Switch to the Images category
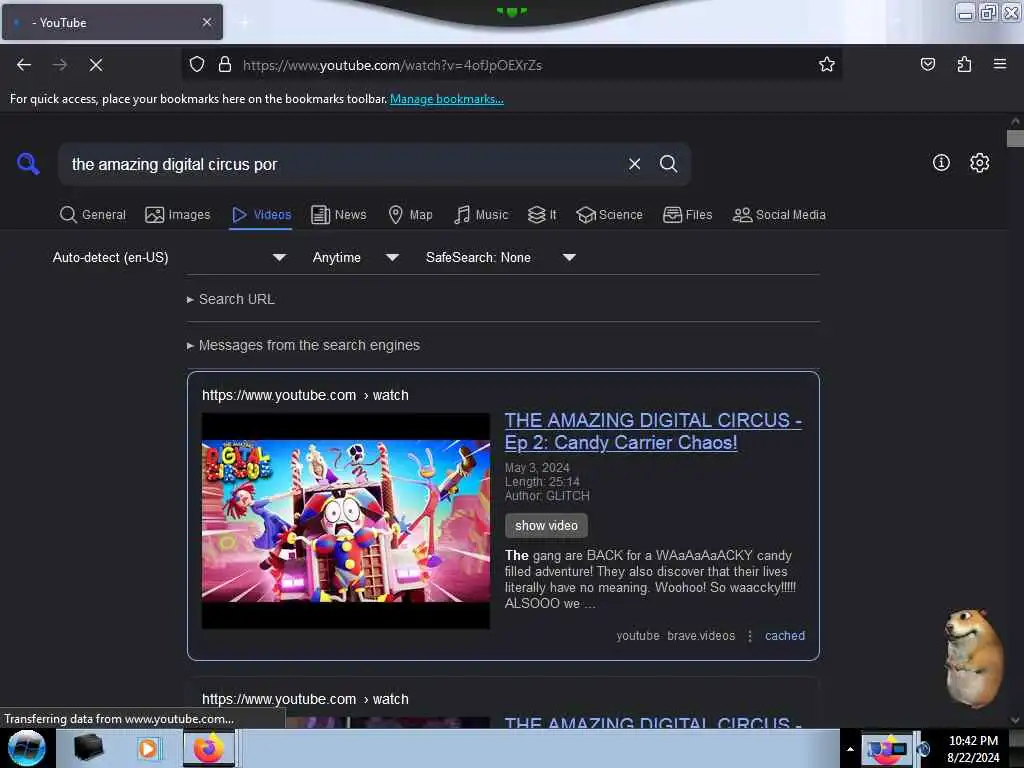 pos(178,215)
